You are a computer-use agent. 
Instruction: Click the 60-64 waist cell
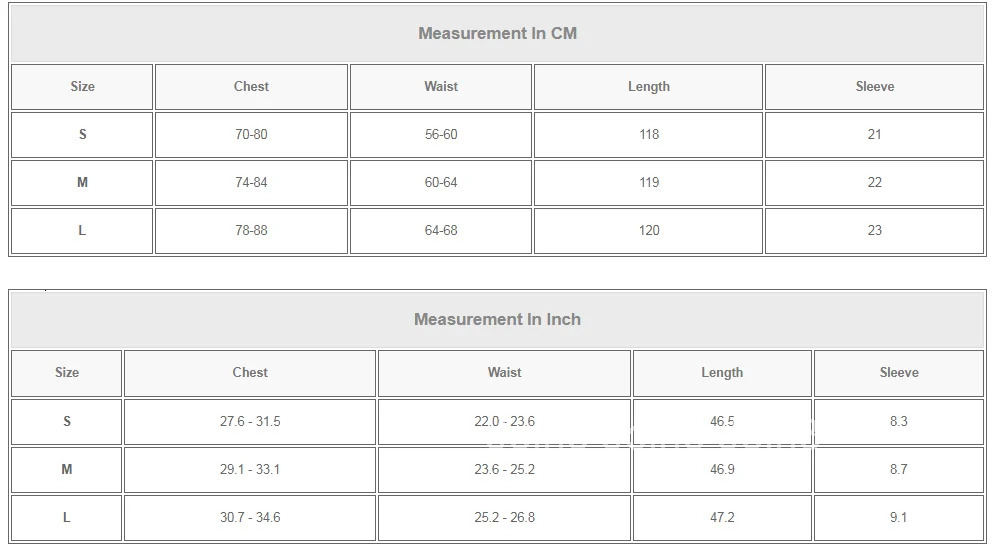441,183
